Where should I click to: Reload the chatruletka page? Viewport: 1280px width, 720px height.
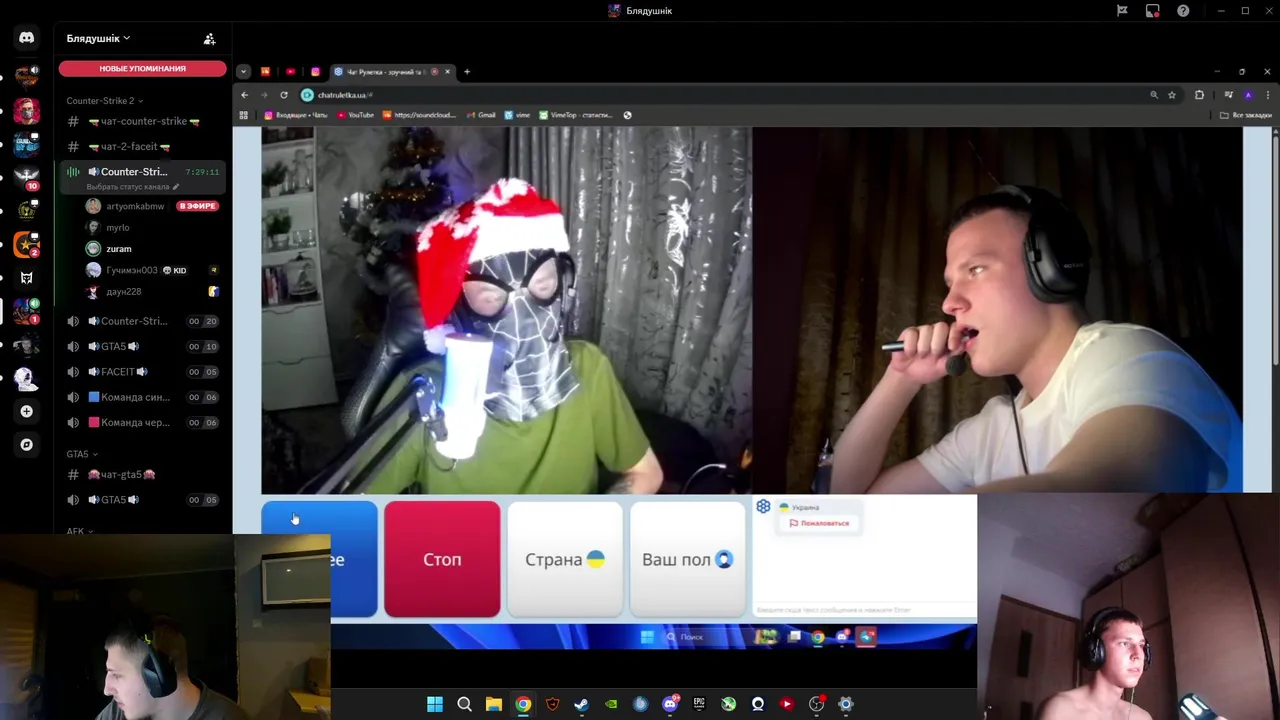click(x=284, y=95)
